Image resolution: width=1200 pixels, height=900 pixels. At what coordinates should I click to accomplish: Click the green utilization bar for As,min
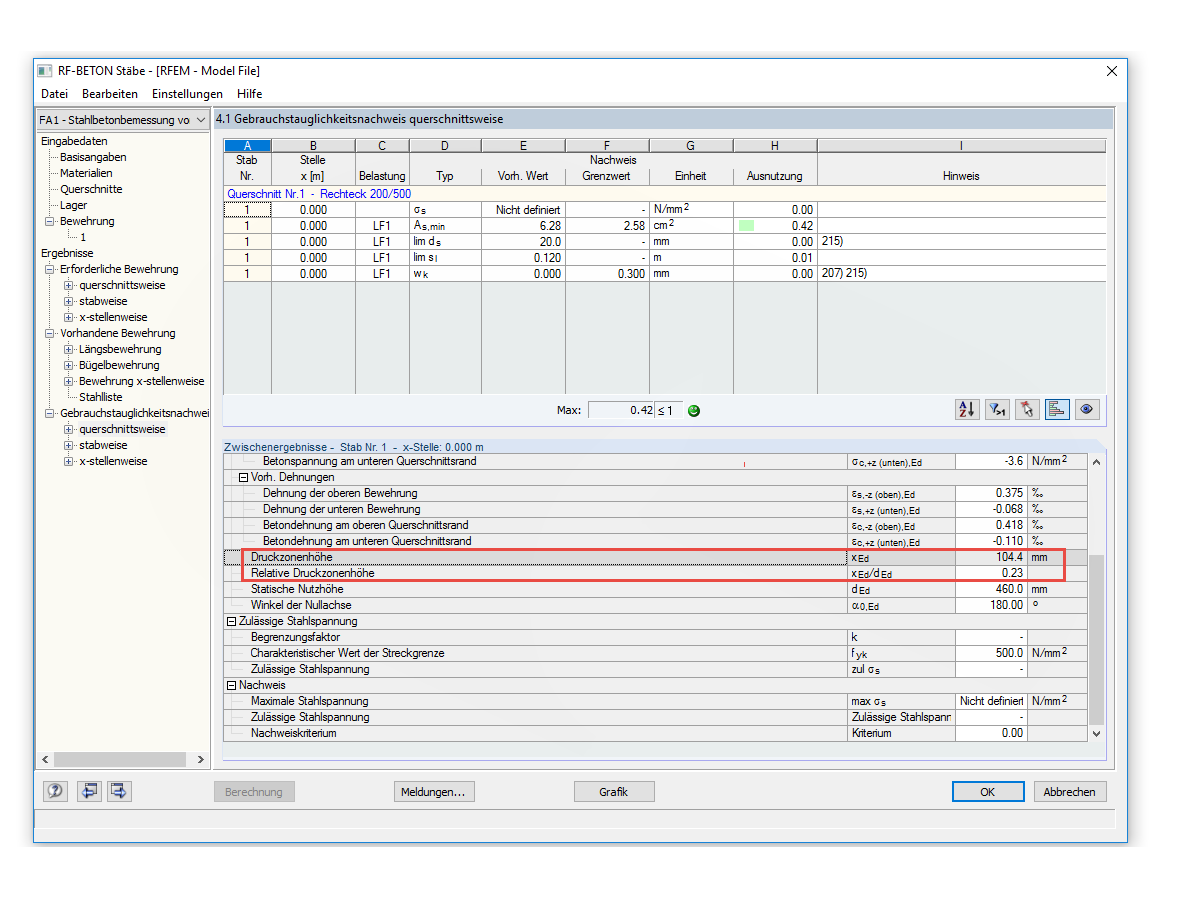[x=746, y=226]
